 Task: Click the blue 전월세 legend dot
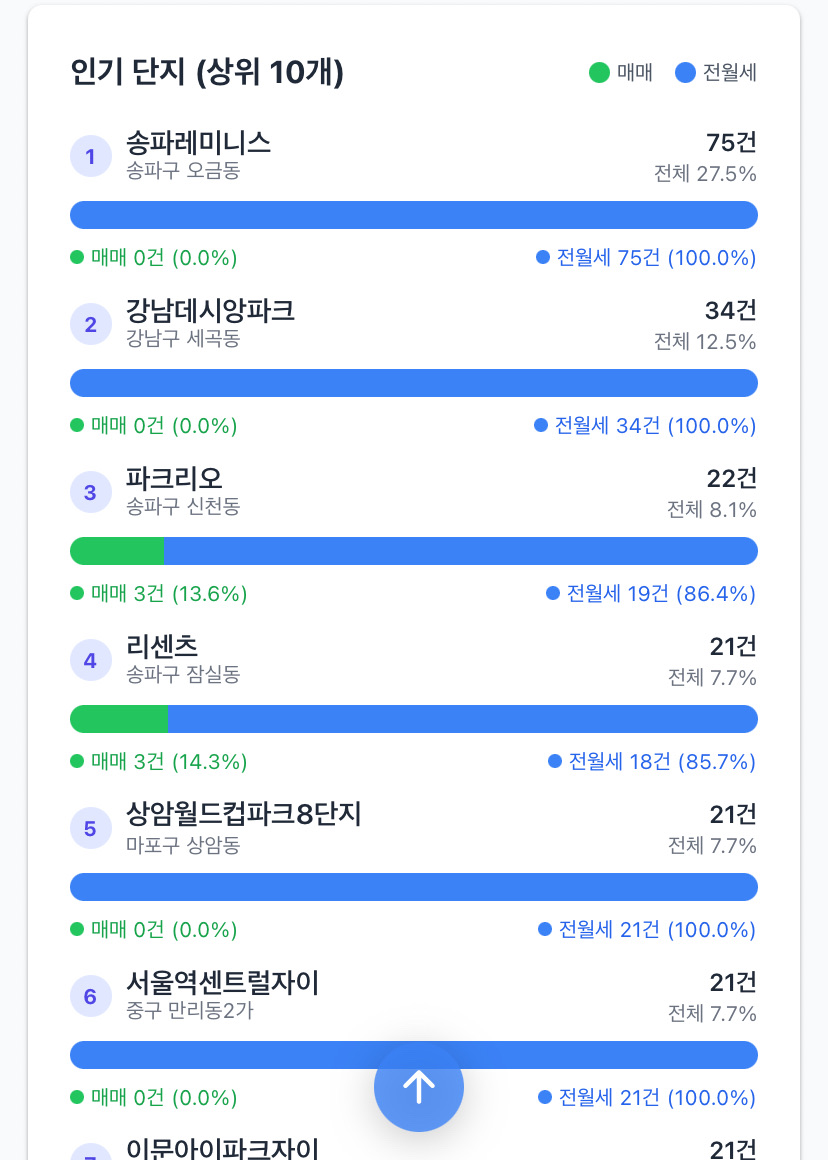(x=685, y=72)
